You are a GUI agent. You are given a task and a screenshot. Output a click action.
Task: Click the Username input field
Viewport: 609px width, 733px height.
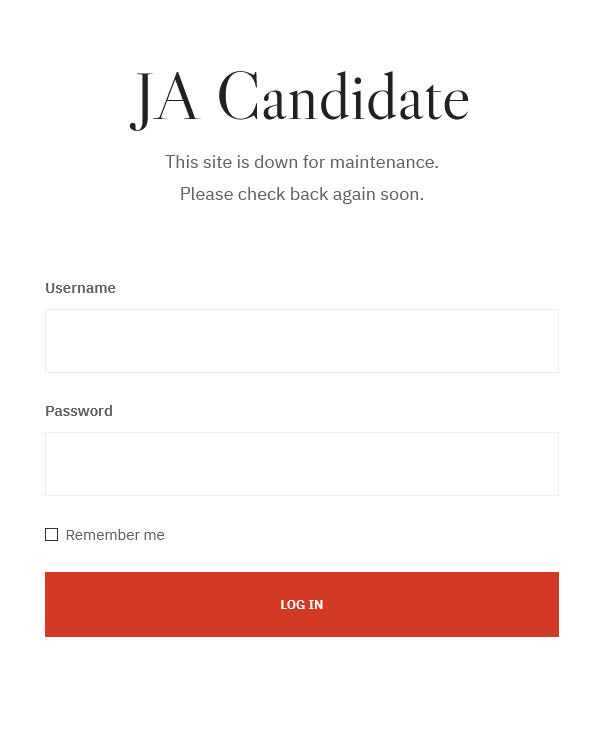301,341
